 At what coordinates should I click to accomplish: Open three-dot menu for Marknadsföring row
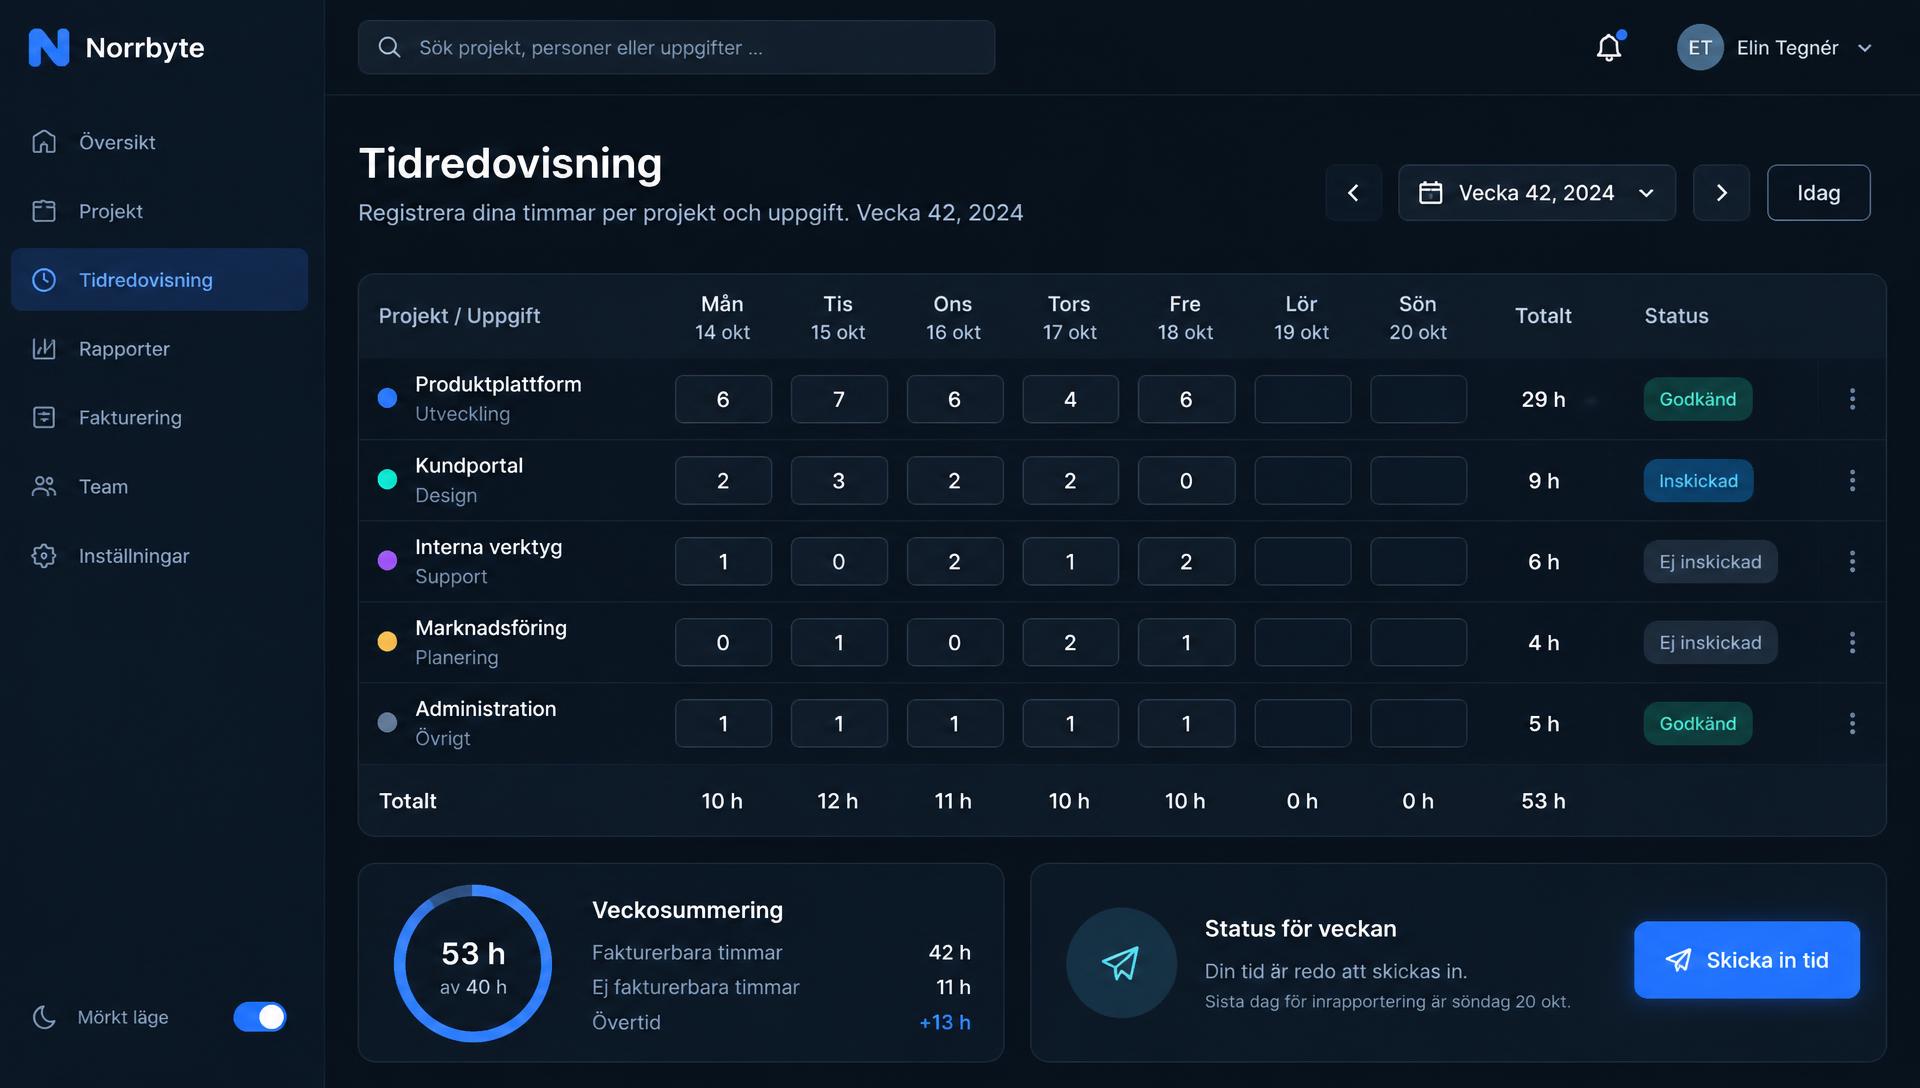tap(1852, 642)
